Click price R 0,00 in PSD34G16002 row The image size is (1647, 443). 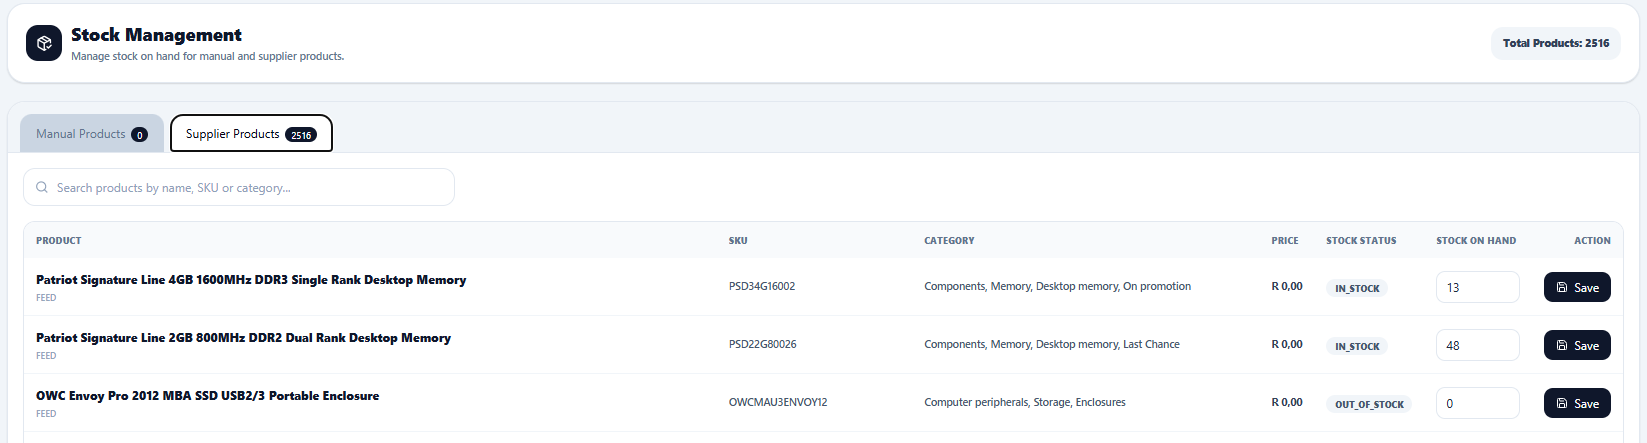(x=1287, y=286)
